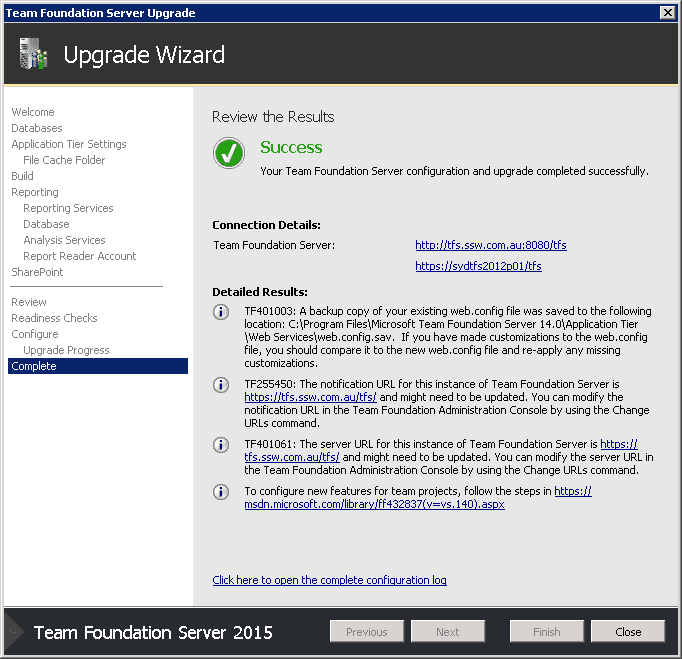Screen dimensions: 682x659
Task: Click the green Success checkmark icon
Action: 229,154
